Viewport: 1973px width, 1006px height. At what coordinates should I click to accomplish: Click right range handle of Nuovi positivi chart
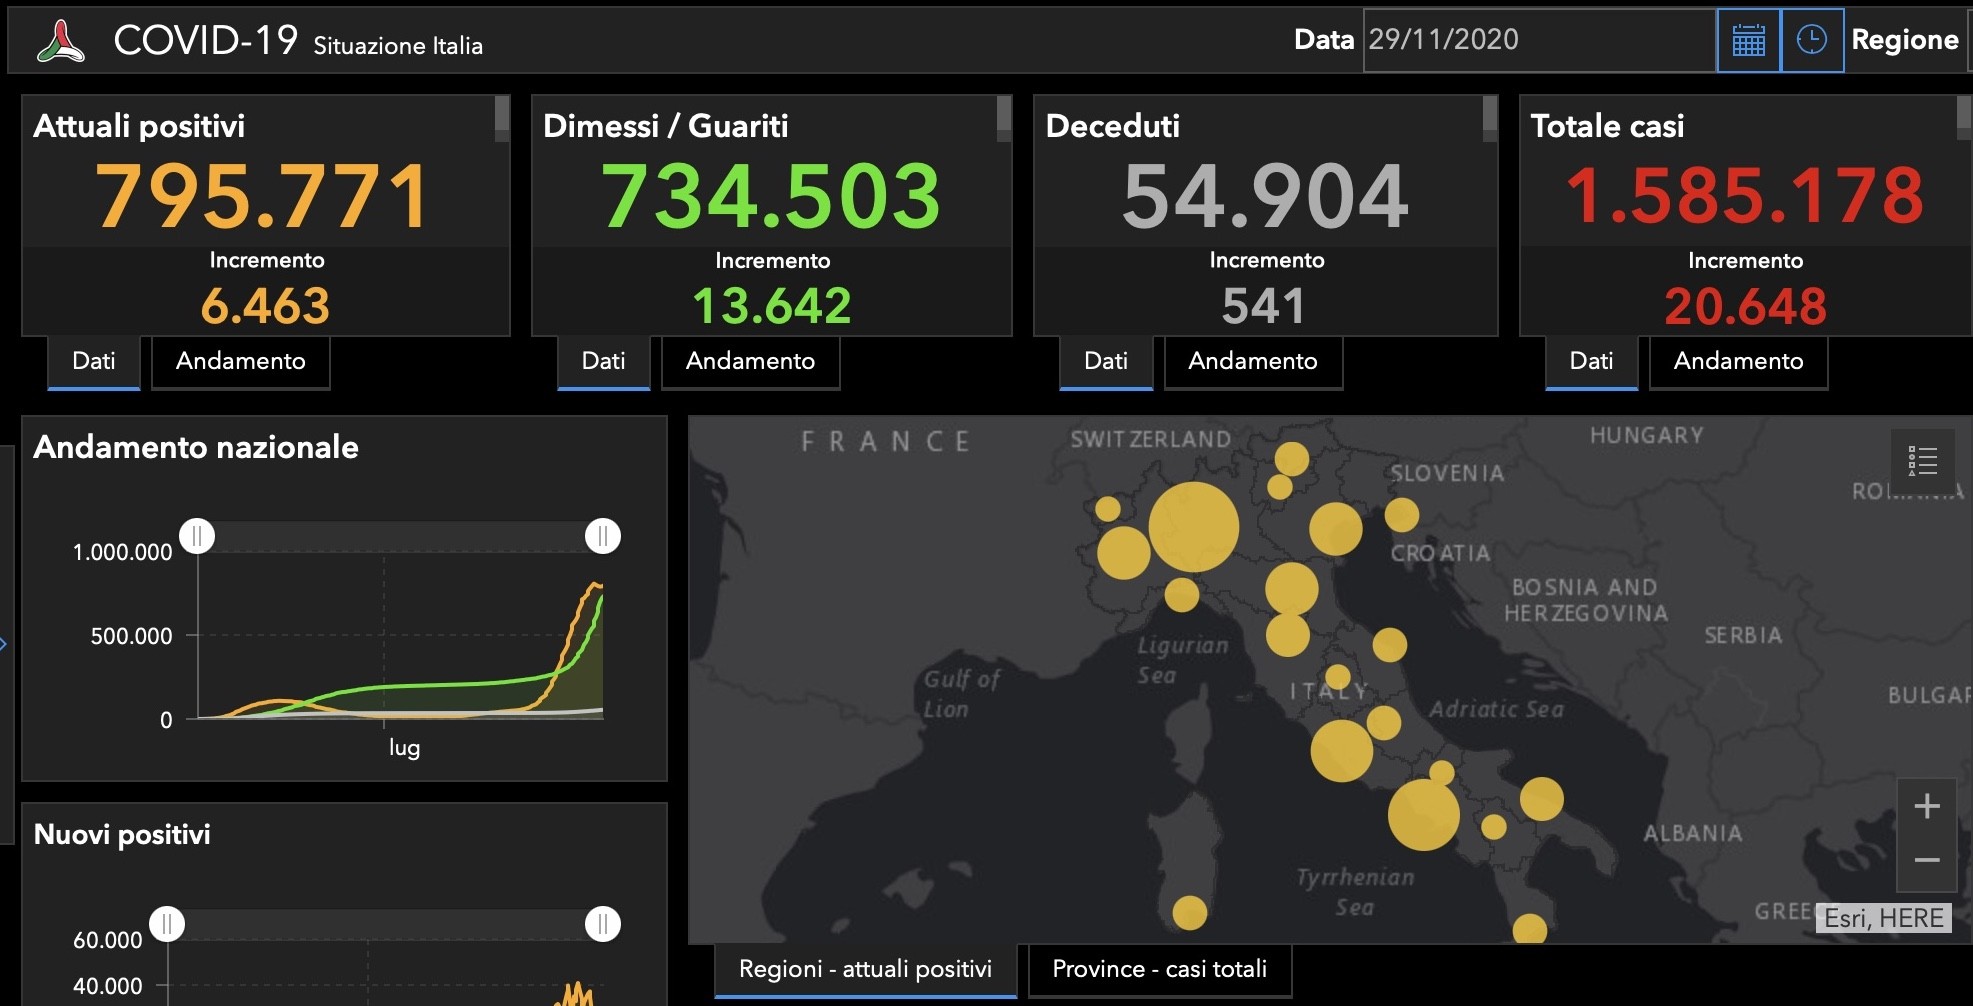tap(603, 924)
